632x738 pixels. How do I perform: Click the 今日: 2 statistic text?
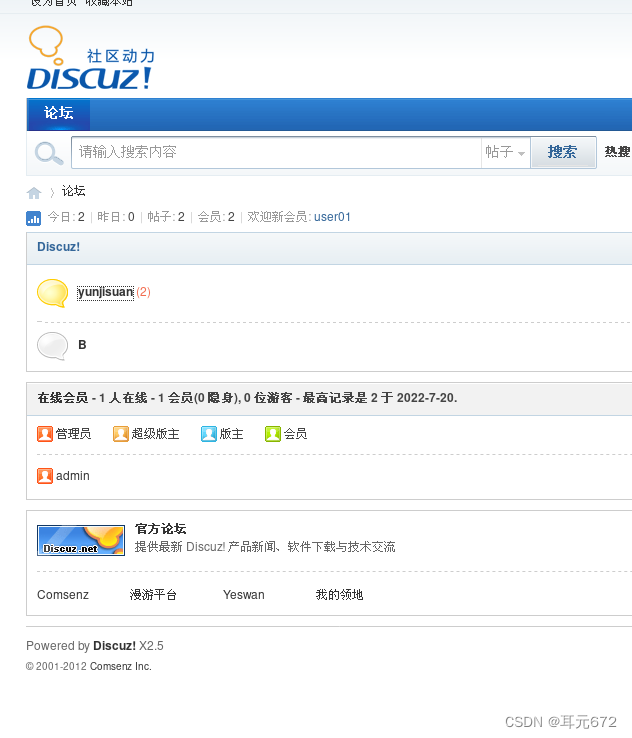click(66, 217)
